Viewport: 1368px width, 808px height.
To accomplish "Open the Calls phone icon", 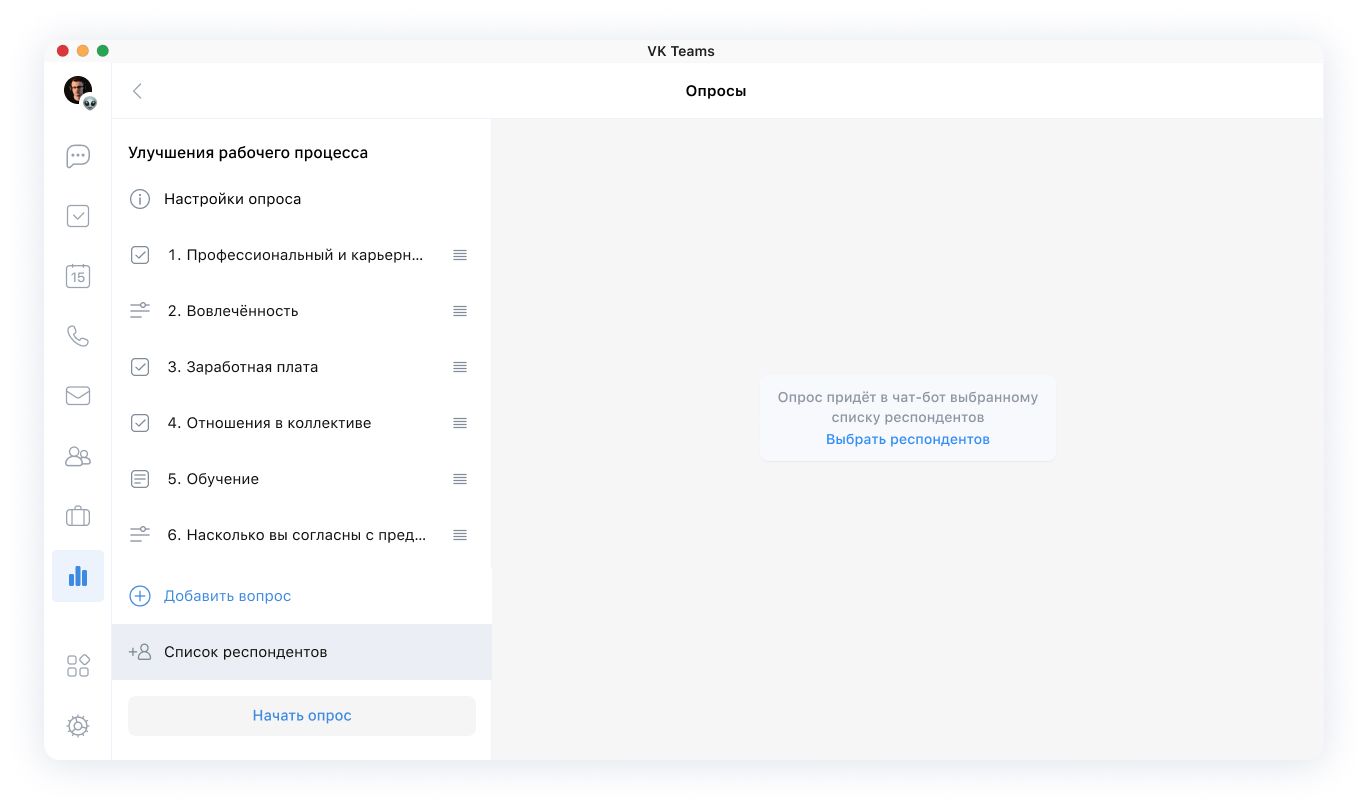I will tap(78, 336).
